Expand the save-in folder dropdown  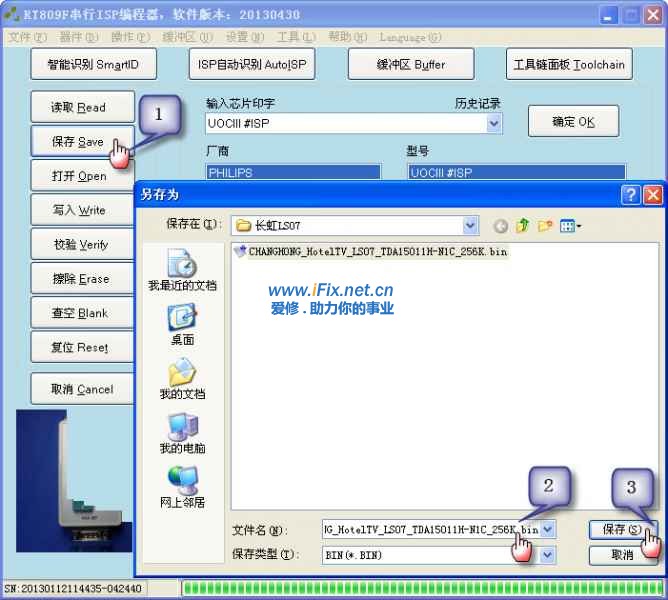[x=470, y=226]
